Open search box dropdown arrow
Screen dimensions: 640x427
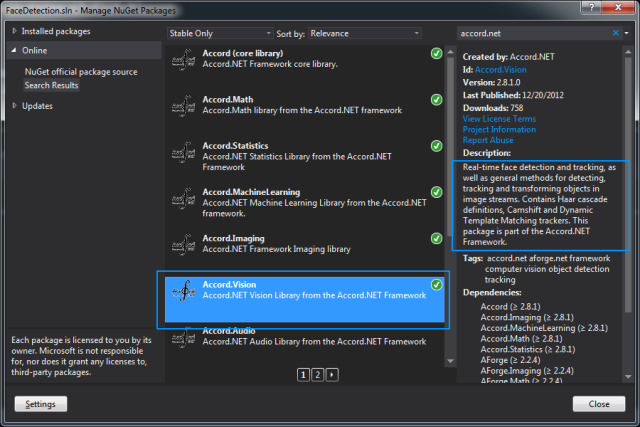point(627,33)
